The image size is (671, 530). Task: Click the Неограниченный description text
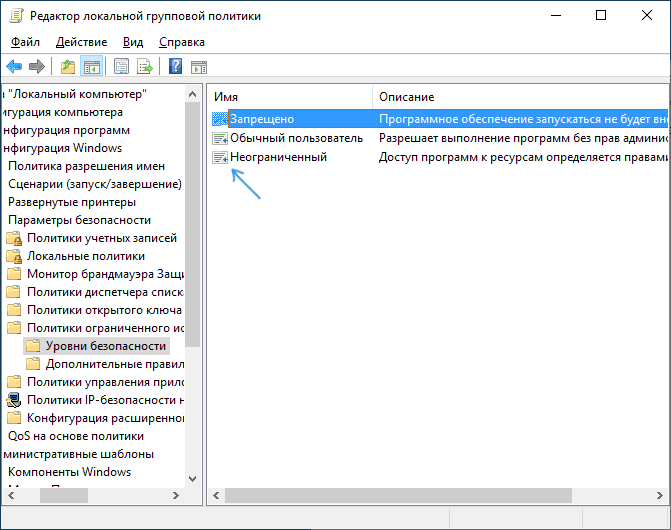[x=523, y=157]
